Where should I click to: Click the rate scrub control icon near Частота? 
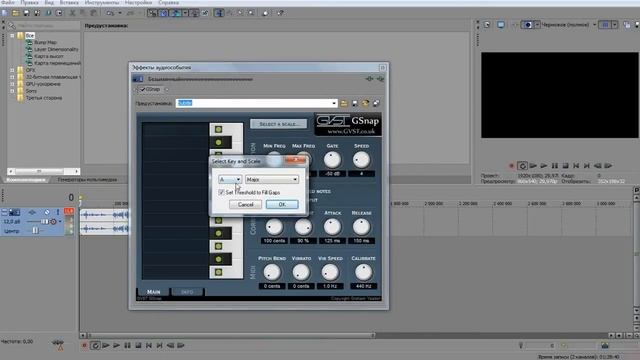point(58,345)
